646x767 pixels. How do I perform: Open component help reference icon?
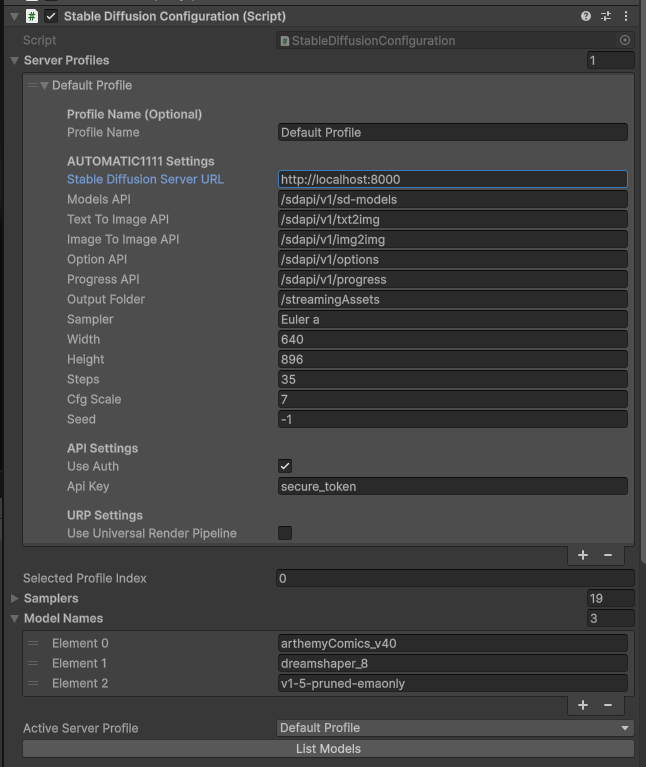tap(585, 16)
